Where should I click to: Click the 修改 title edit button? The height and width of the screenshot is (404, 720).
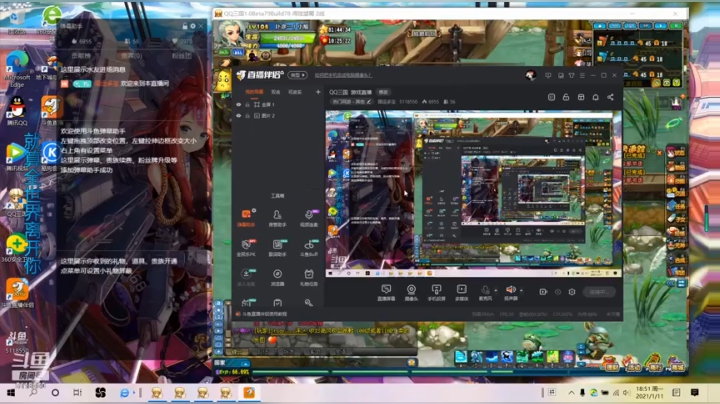(383, 92)
